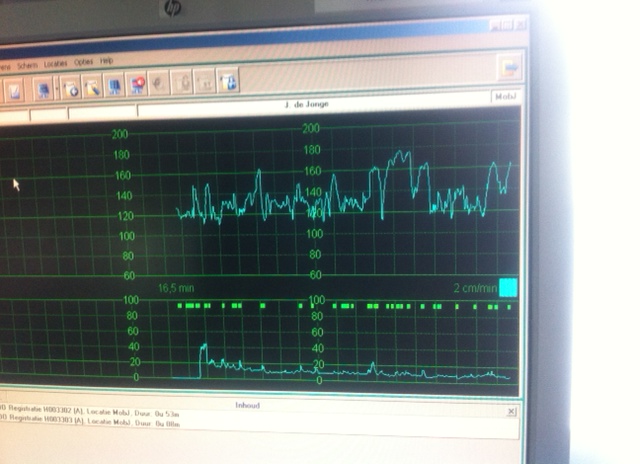Image resolution: width=640 pixels, height=464 pixels.
Task: Open the Opties menu
Action: pyautogui.click(x=83, y=62)
